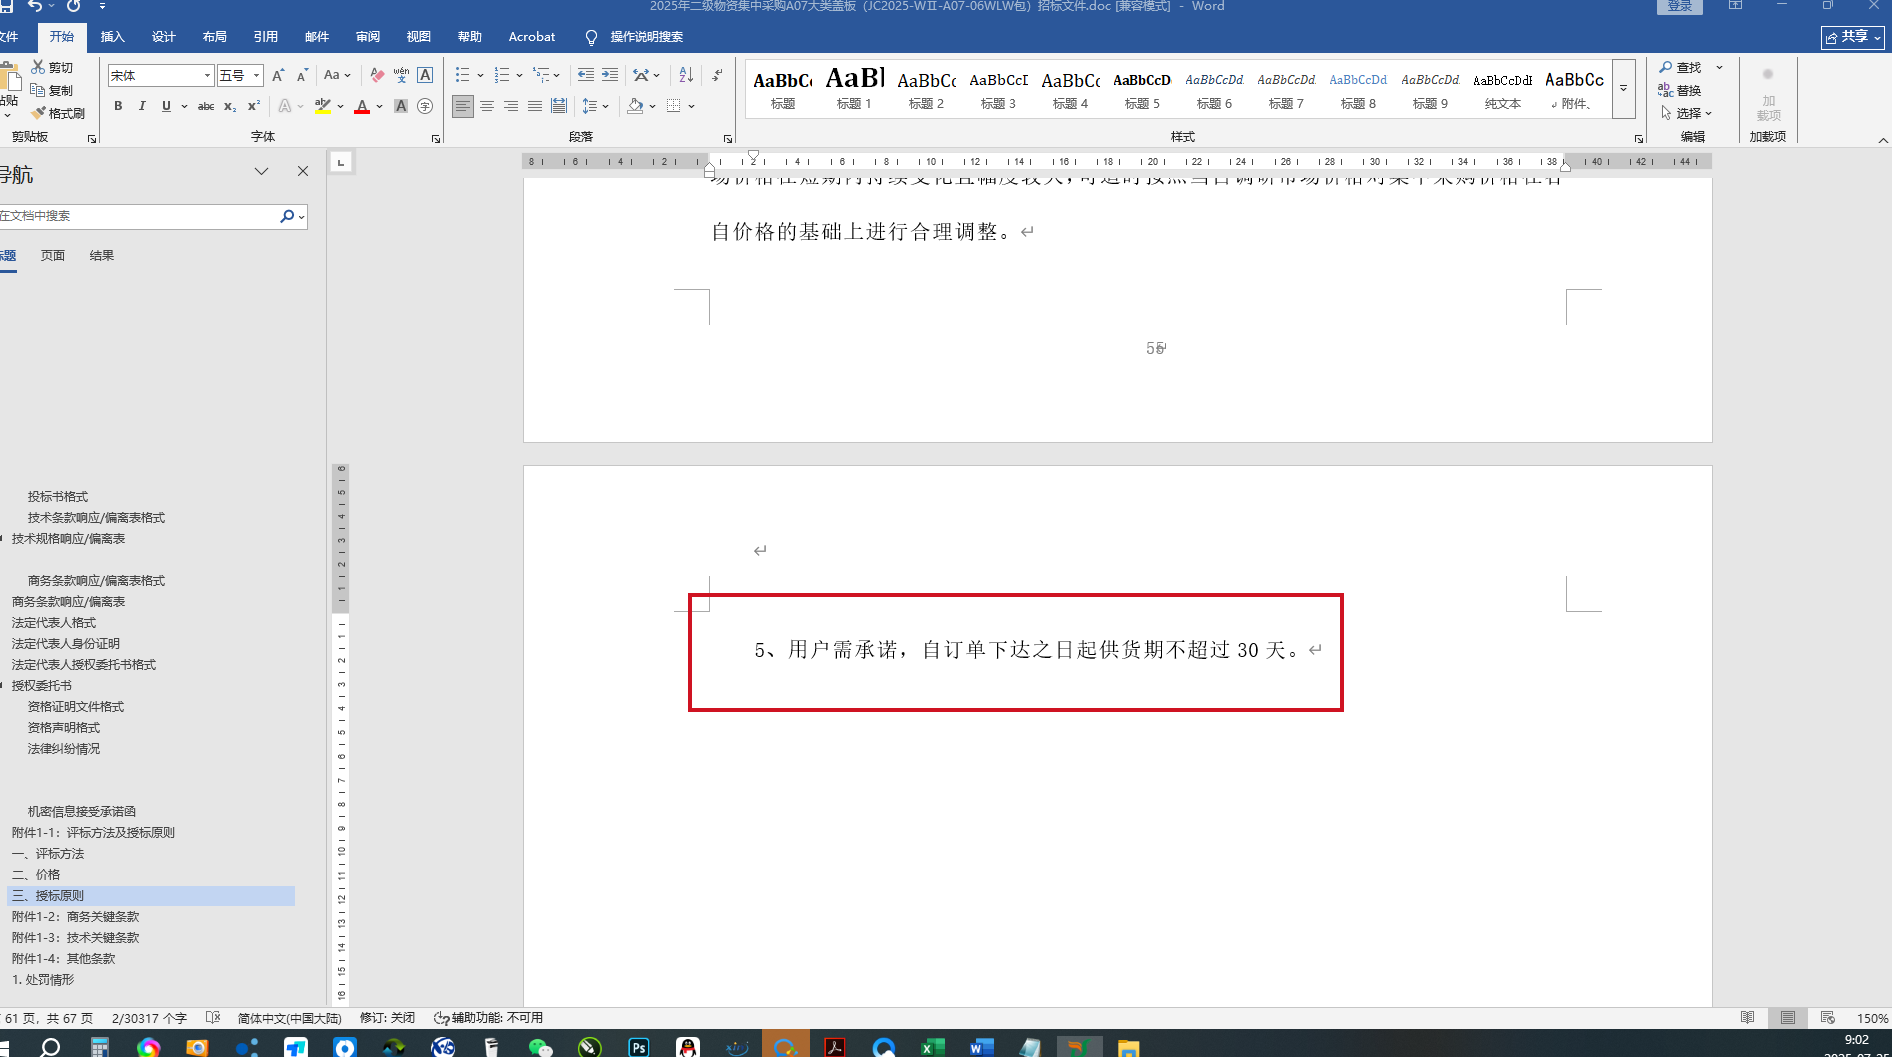Increase font size with the grow-font icon

278,75
